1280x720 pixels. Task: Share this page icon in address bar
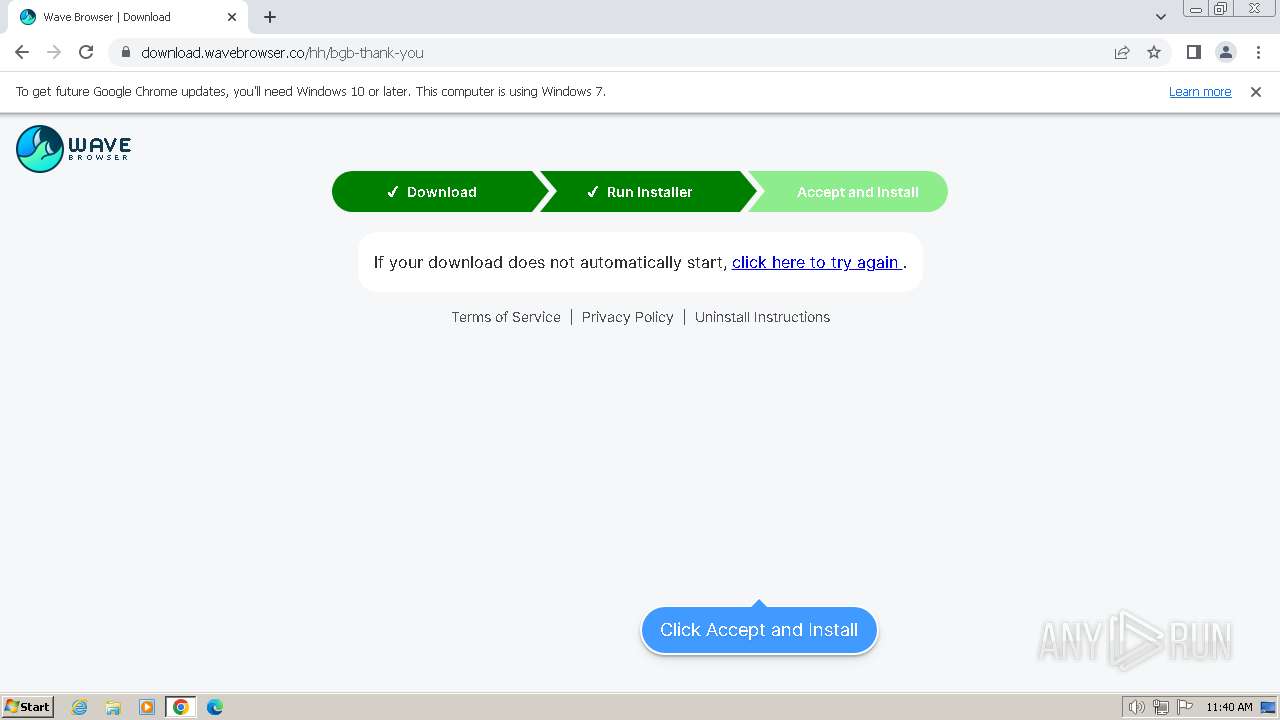tap(1122, 52)
